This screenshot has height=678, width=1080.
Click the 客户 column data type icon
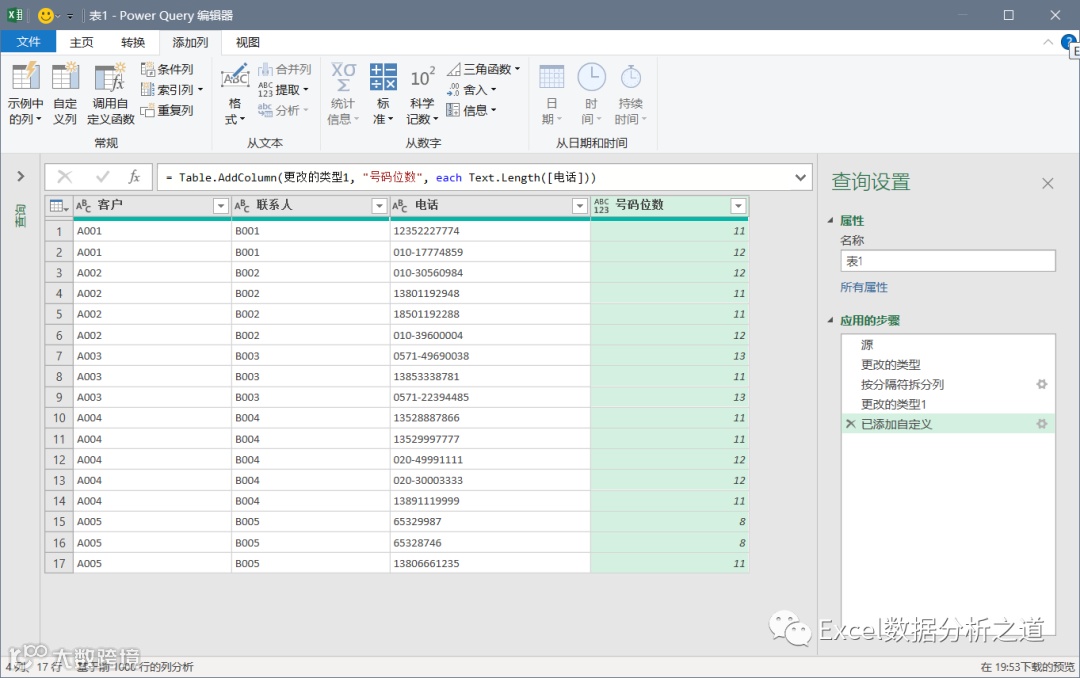point(83,205)
